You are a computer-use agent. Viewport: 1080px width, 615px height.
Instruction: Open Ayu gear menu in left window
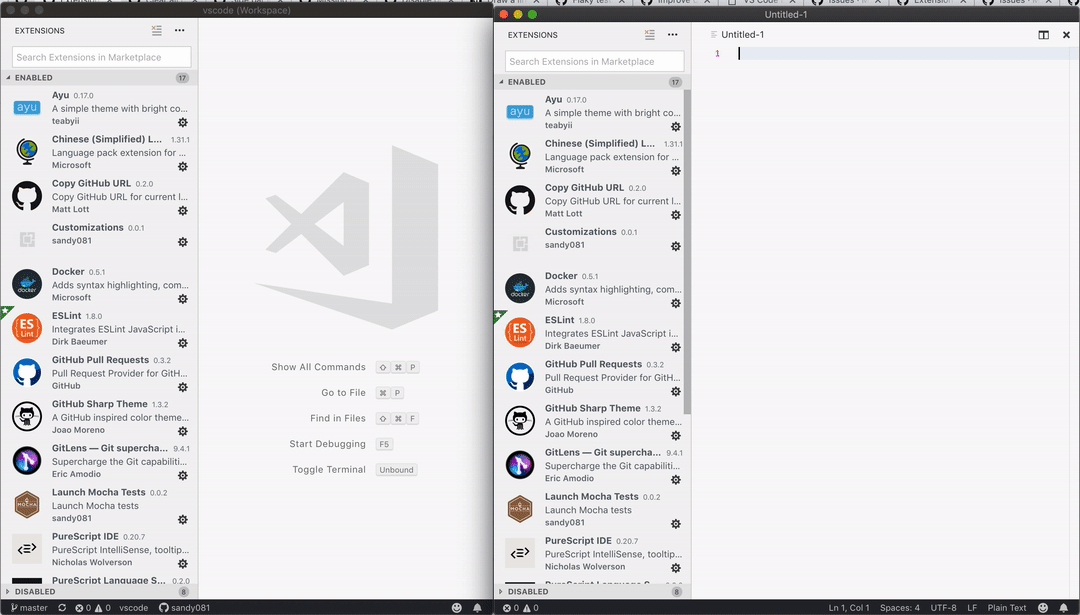pos(183,123)
